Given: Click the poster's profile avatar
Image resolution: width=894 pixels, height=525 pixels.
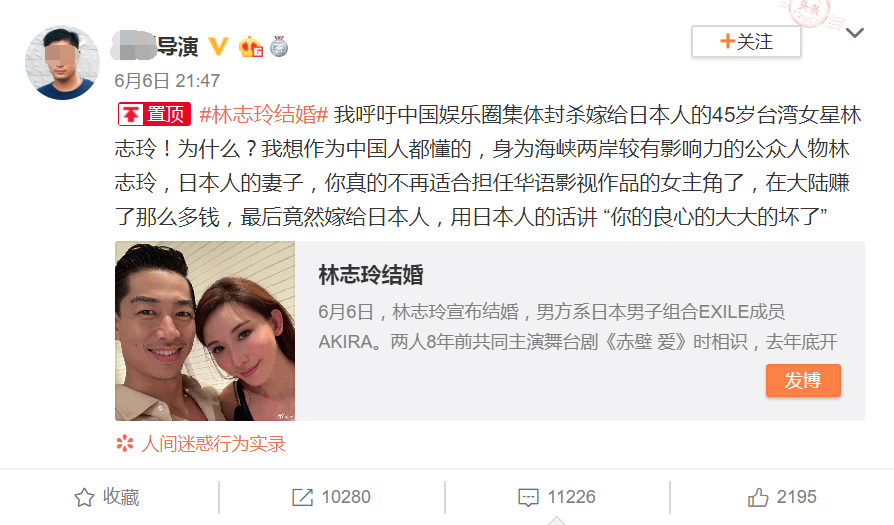Looking at the screenshot, I should click(x=62, y=63).
